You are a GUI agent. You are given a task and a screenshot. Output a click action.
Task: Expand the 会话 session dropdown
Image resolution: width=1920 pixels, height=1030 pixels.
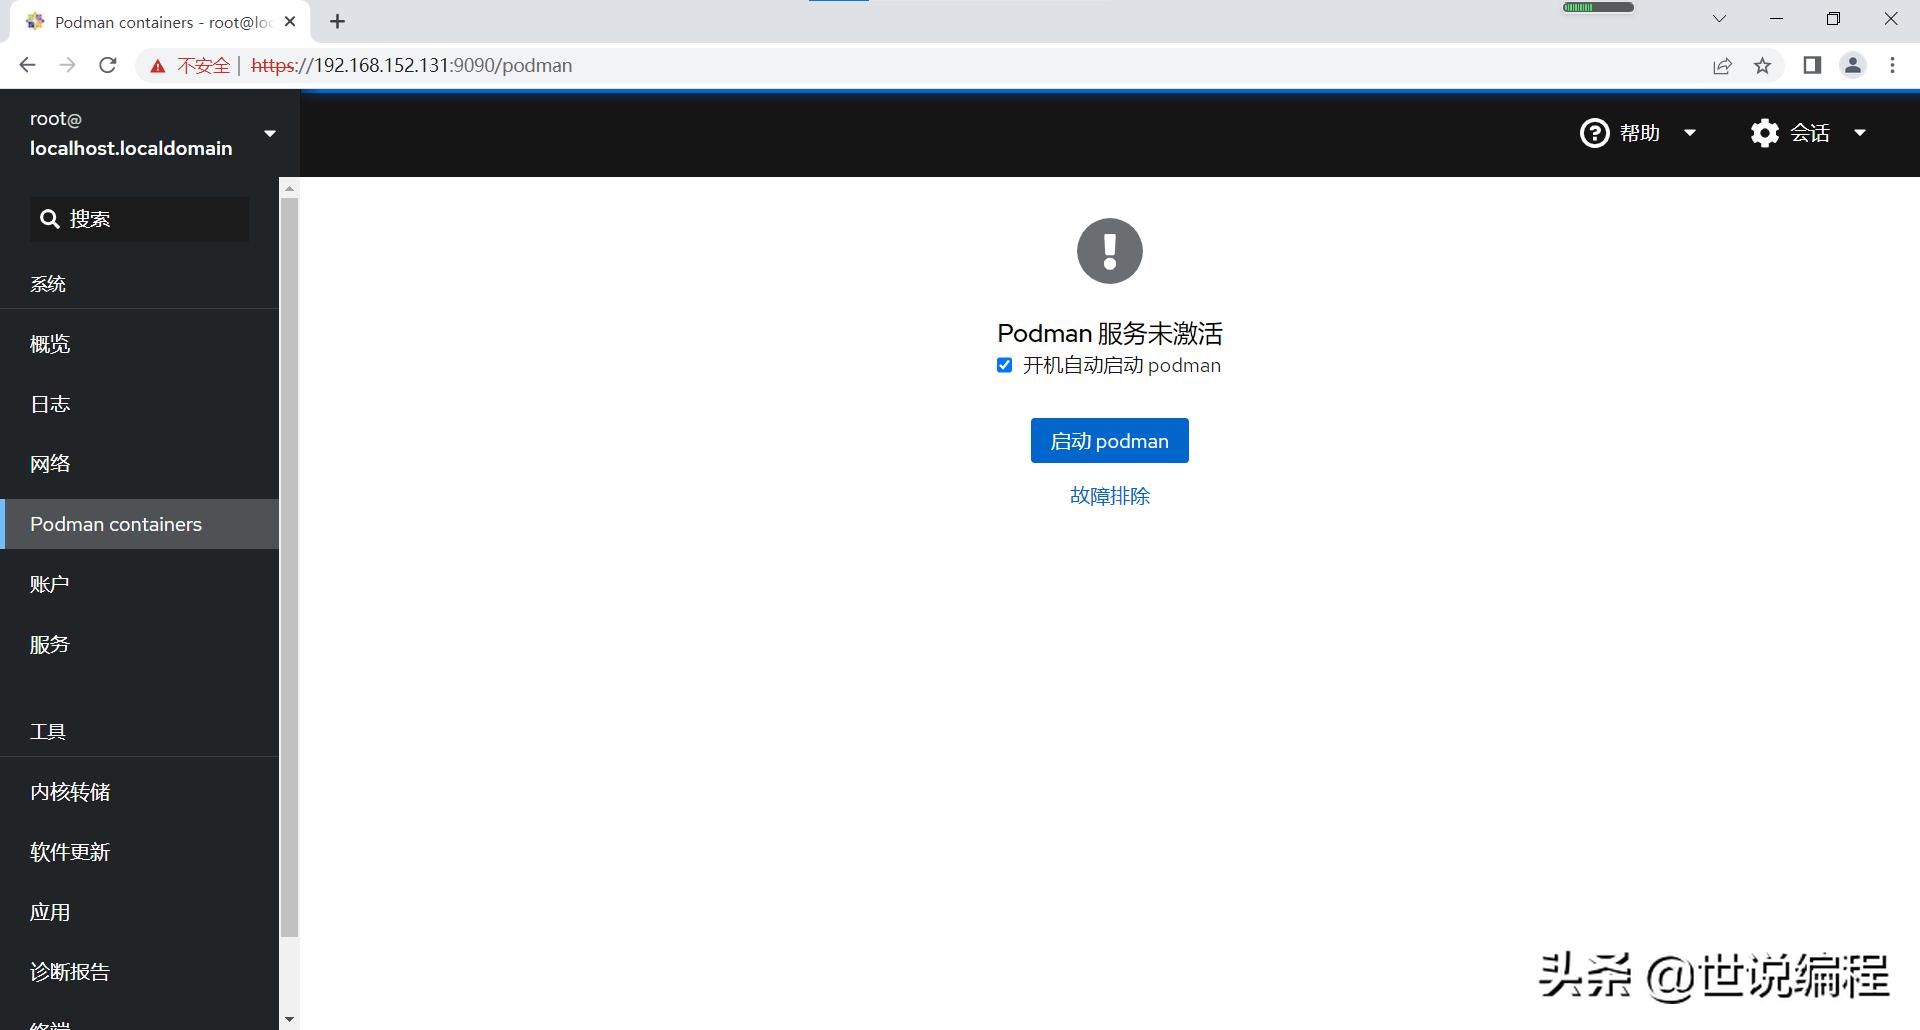(x=1861, y=132)
